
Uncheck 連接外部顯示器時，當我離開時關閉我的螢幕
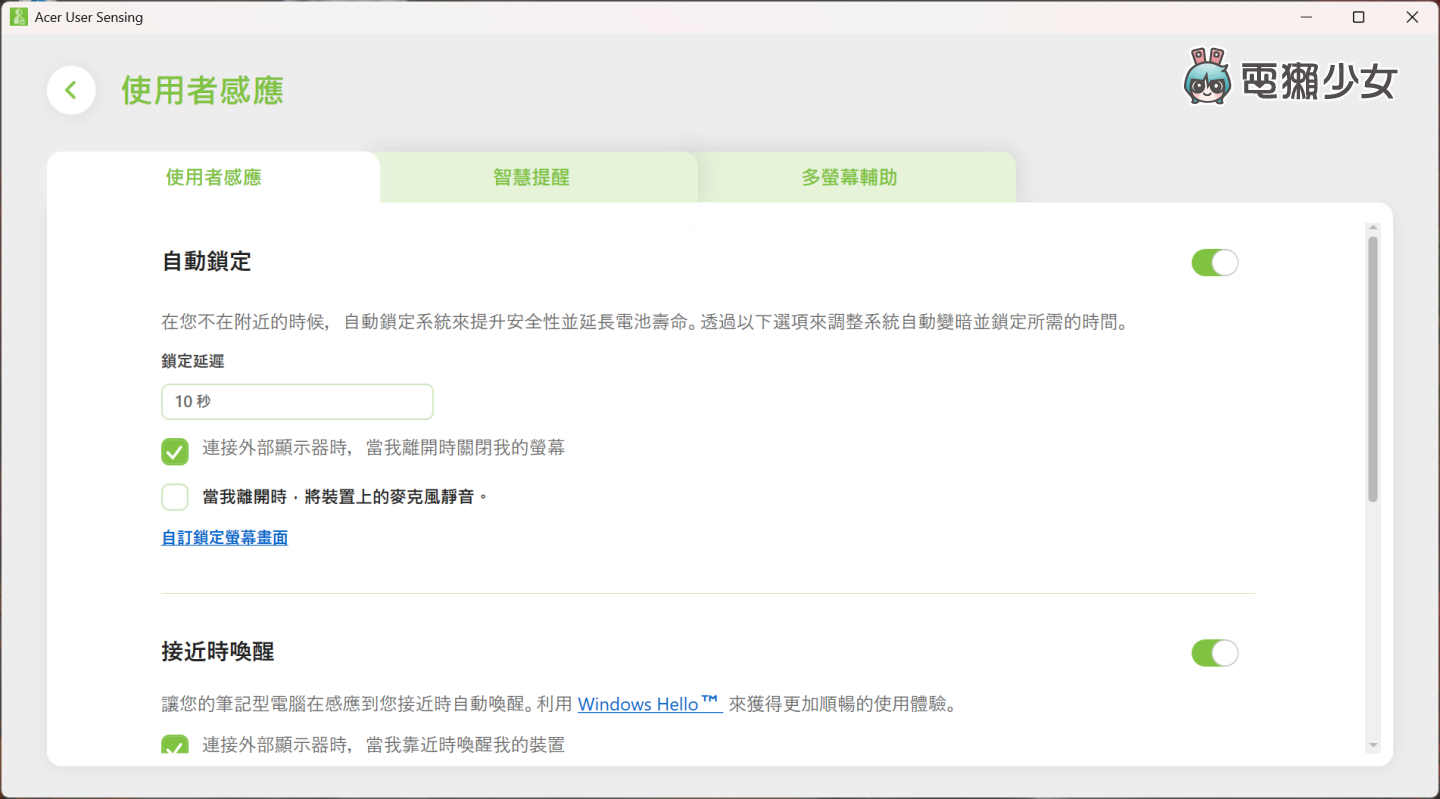(175, 451)
